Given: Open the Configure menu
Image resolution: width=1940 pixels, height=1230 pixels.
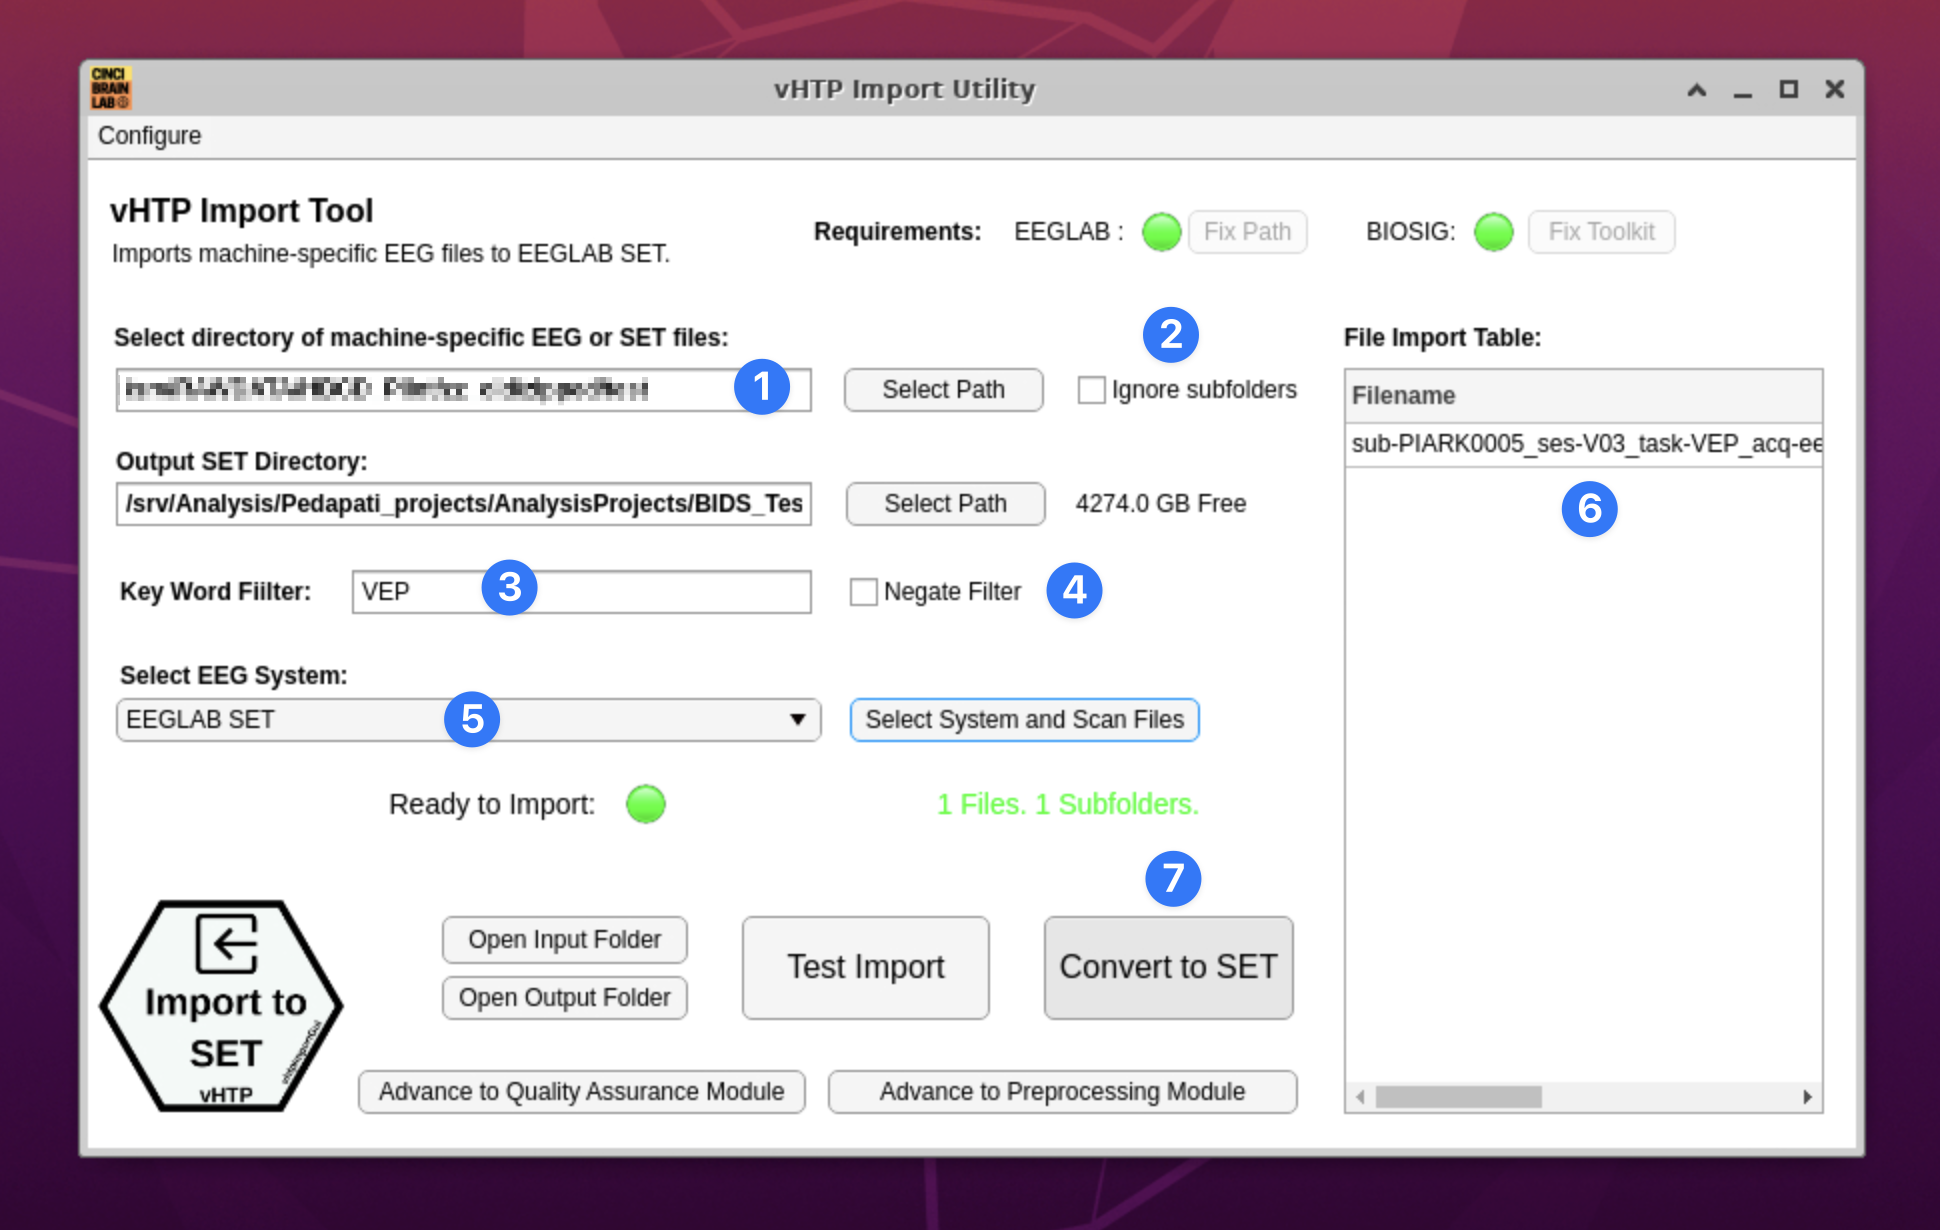Looking at the screenshot, I should [x=149, y=136].
